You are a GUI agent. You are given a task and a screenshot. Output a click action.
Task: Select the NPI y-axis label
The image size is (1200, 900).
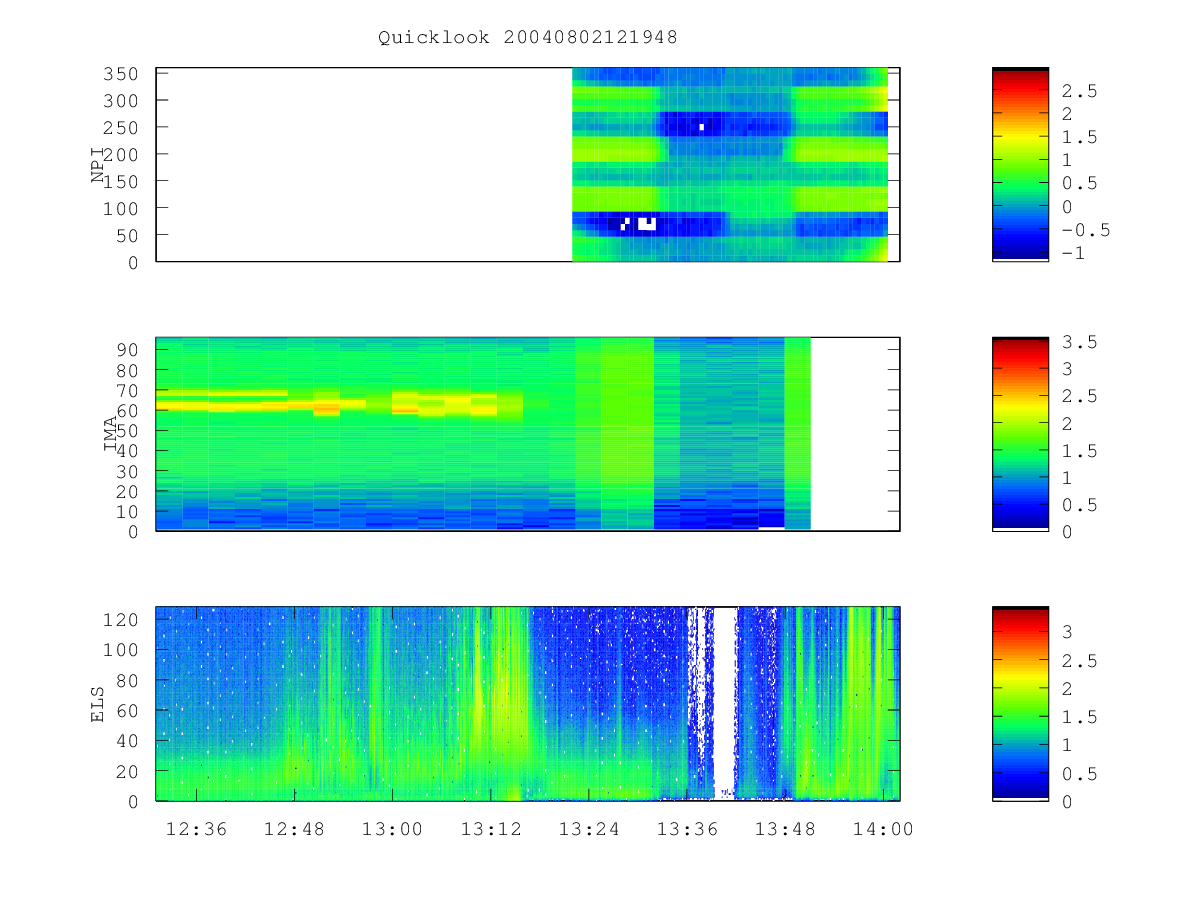point(98,164)
